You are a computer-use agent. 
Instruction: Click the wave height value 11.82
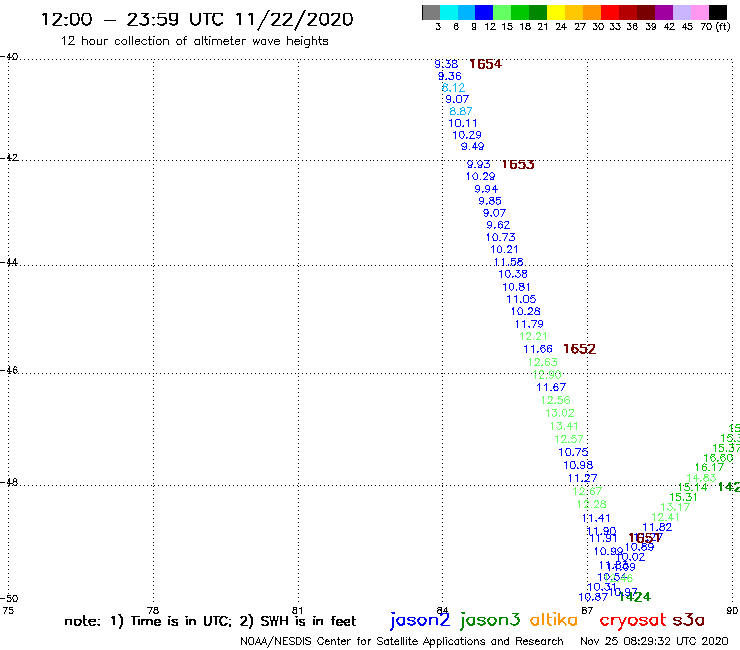(x=657, y=528)
